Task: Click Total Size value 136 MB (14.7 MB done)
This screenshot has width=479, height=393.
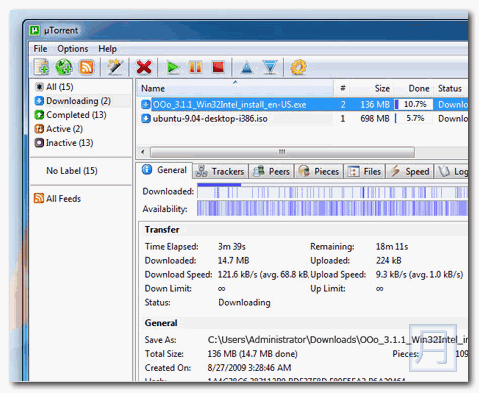Action: coord(252,354)
